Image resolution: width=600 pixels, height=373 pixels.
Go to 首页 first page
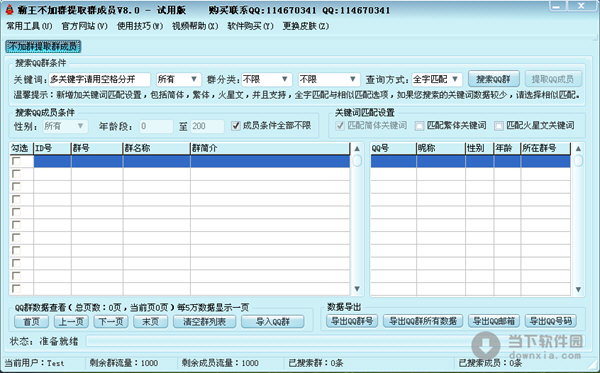(31, 322)
